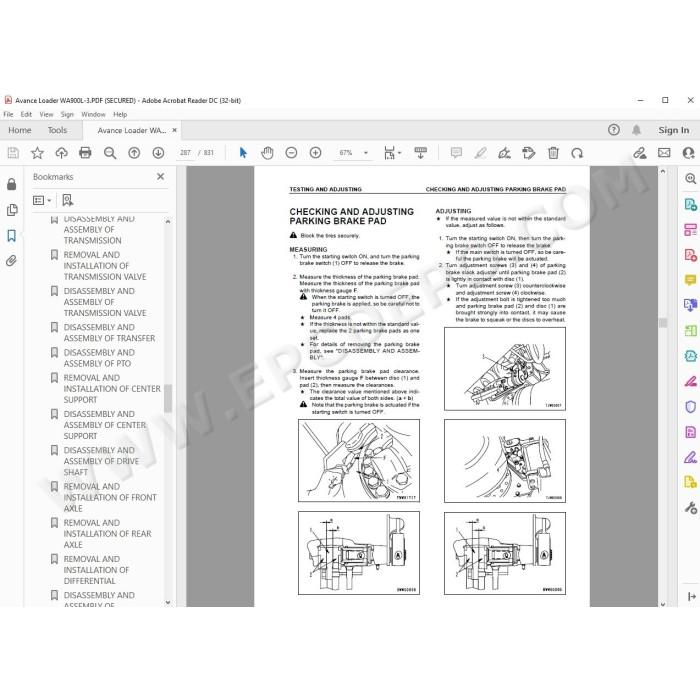Viewport: 700px width, 700px height.
Task: Open notifications bell
Action: click(x=636, y=130)
